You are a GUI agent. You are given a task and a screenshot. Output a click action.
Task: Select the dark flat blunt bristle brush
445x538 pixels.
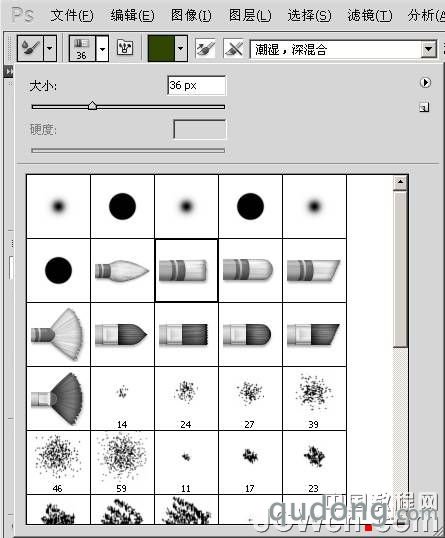[186, 335]
